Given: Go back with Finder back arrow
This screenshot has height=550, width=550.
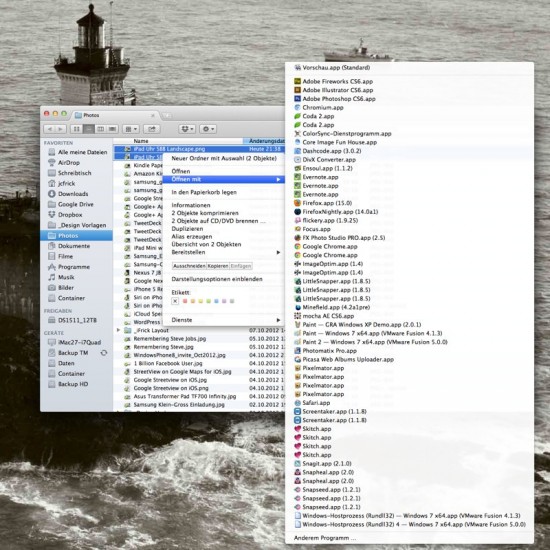Looking at the screenshot, I should 49,129.
